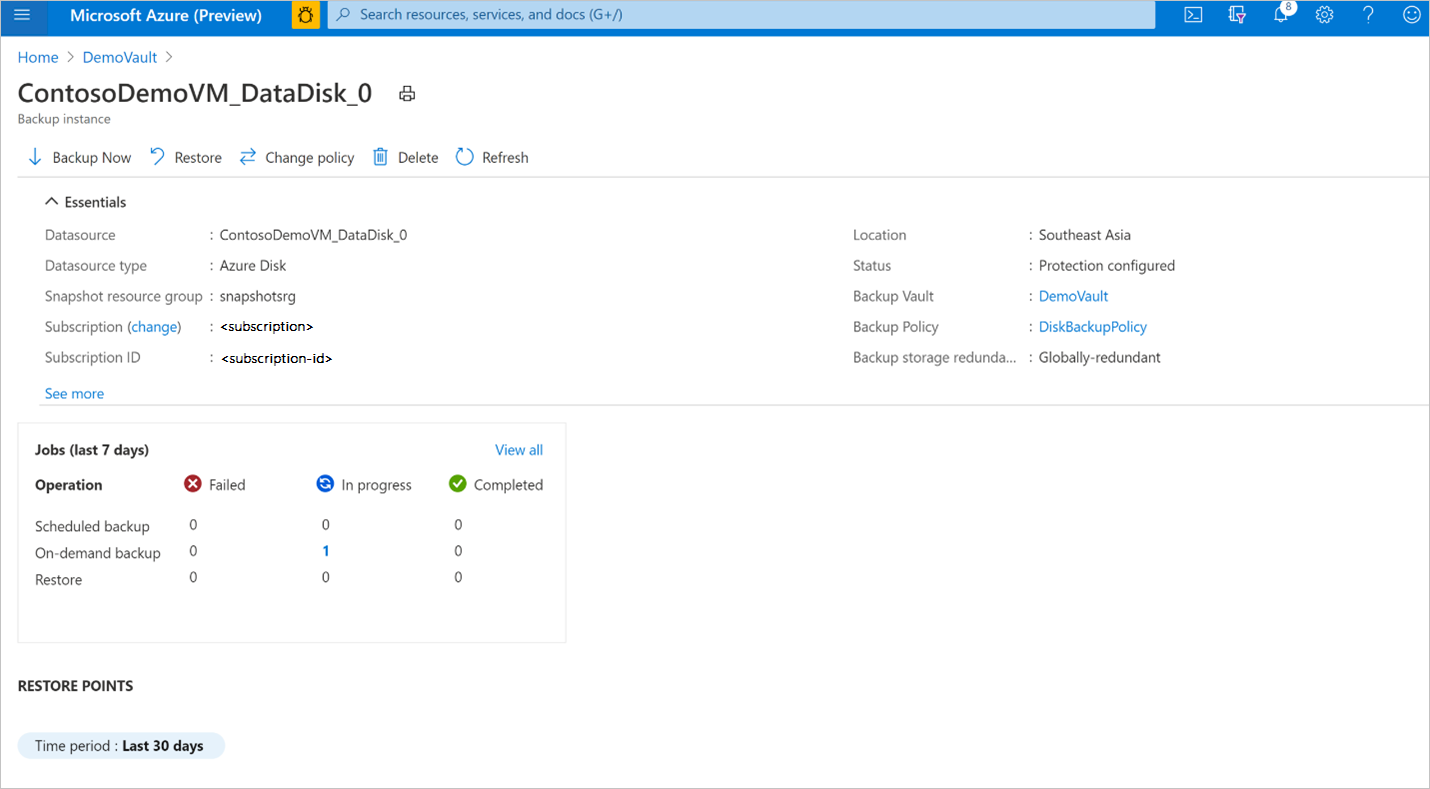This screenshot has height=789, width=1430.
Task: Select the Datasource value ContosoDemoVM_DataDisk_0
Action: pos(313,235)
